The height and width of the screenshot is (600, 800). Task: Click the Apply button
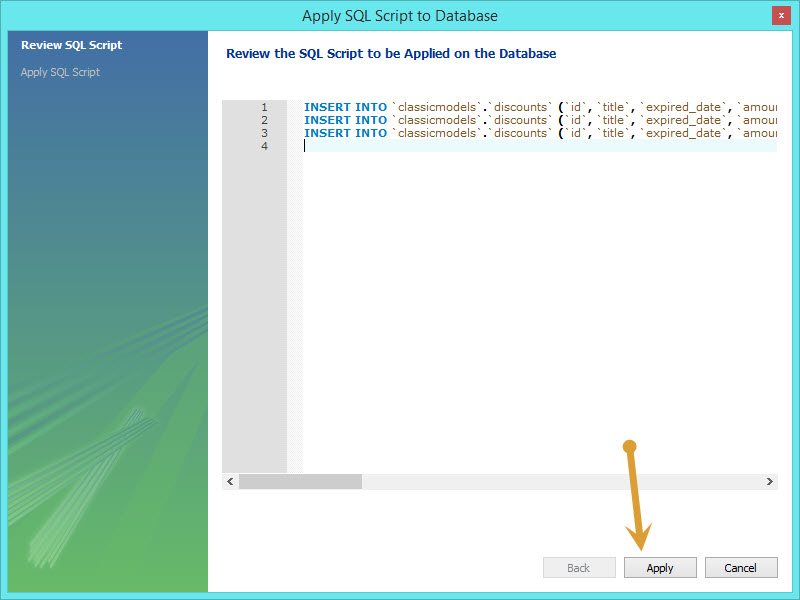tap(660, 567)
